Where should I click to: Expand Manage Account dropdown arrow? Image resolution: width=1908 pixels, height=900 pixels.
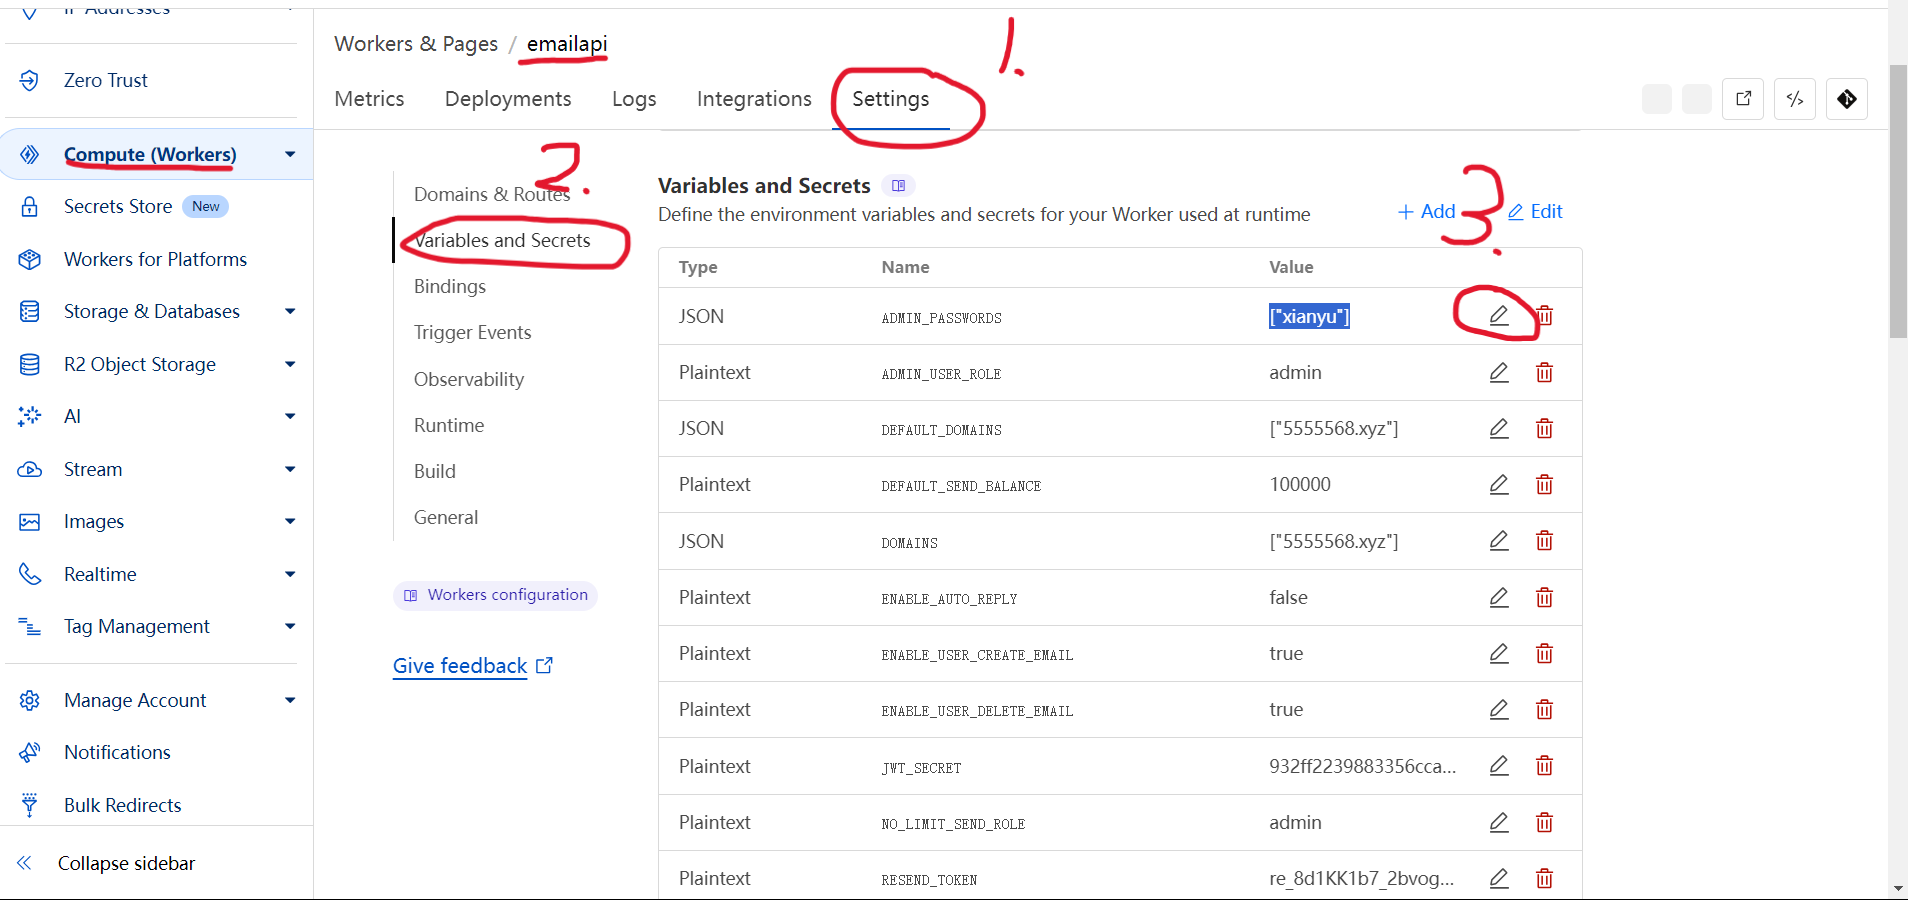(x=290, y=701)
